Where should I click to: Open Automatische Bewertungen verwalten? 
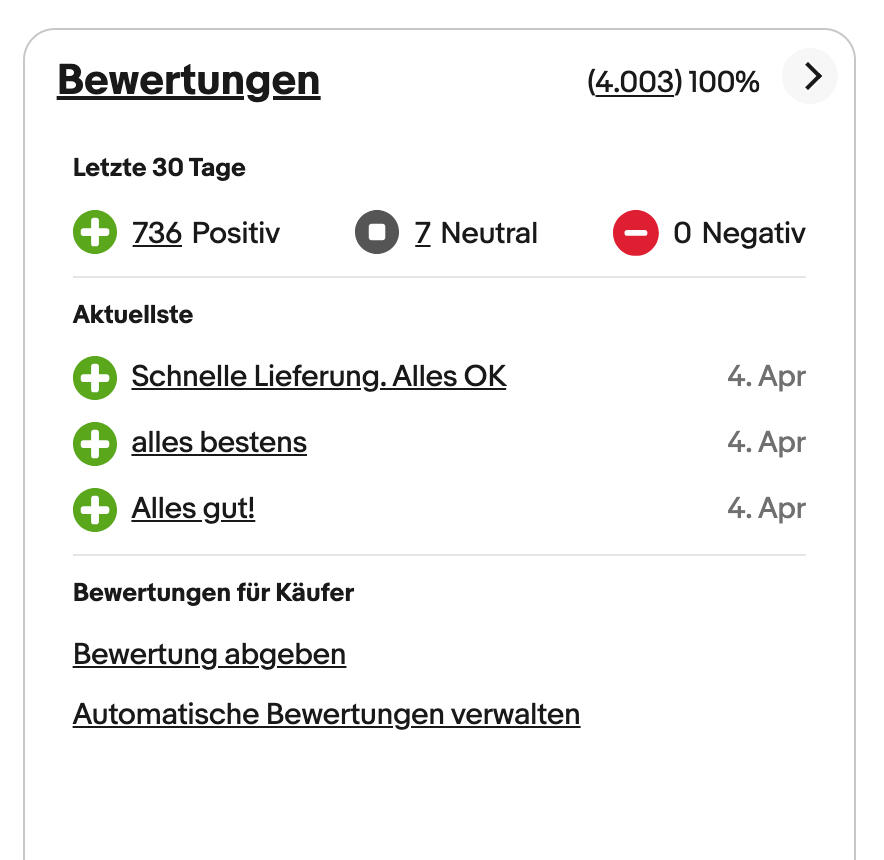coord(326,715)
